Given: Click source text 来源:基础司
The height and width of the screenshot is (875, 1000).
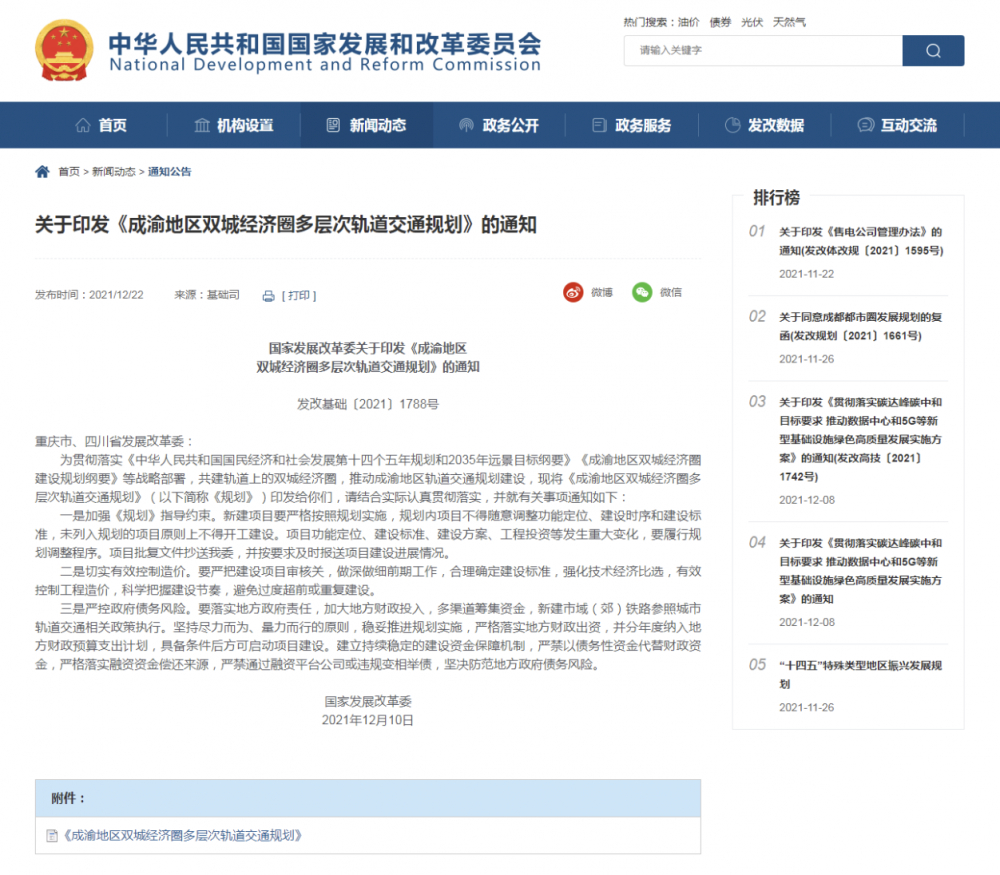Looking at the screenshot, I should coord(207,295).
